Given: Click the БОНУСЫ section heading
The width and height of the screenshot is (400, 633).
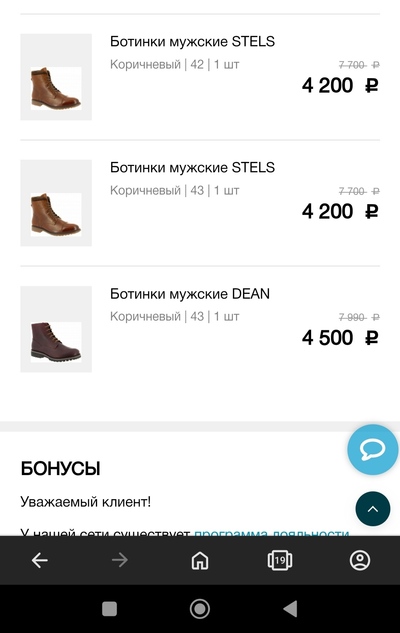Looking at the screenshot, I should [x=61, y=469].
